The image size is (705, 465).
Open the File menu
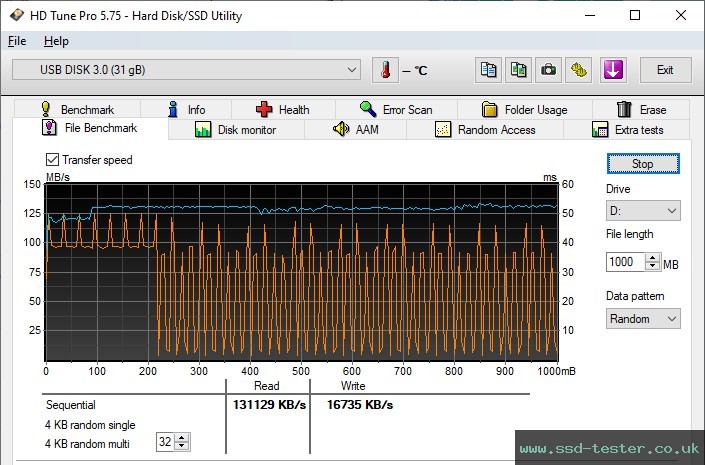tap(17, 41)
